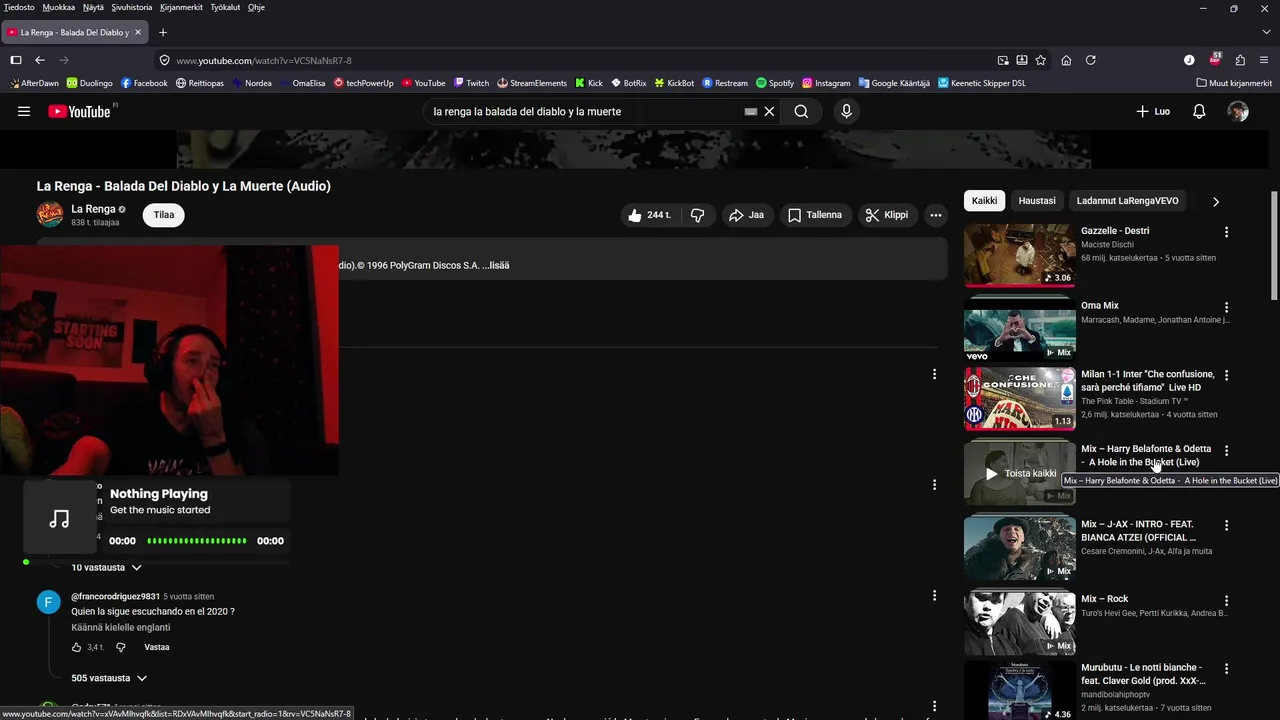The image size is (1280, 720).
Task: Save the video with Tallenna
Action: 814,215
